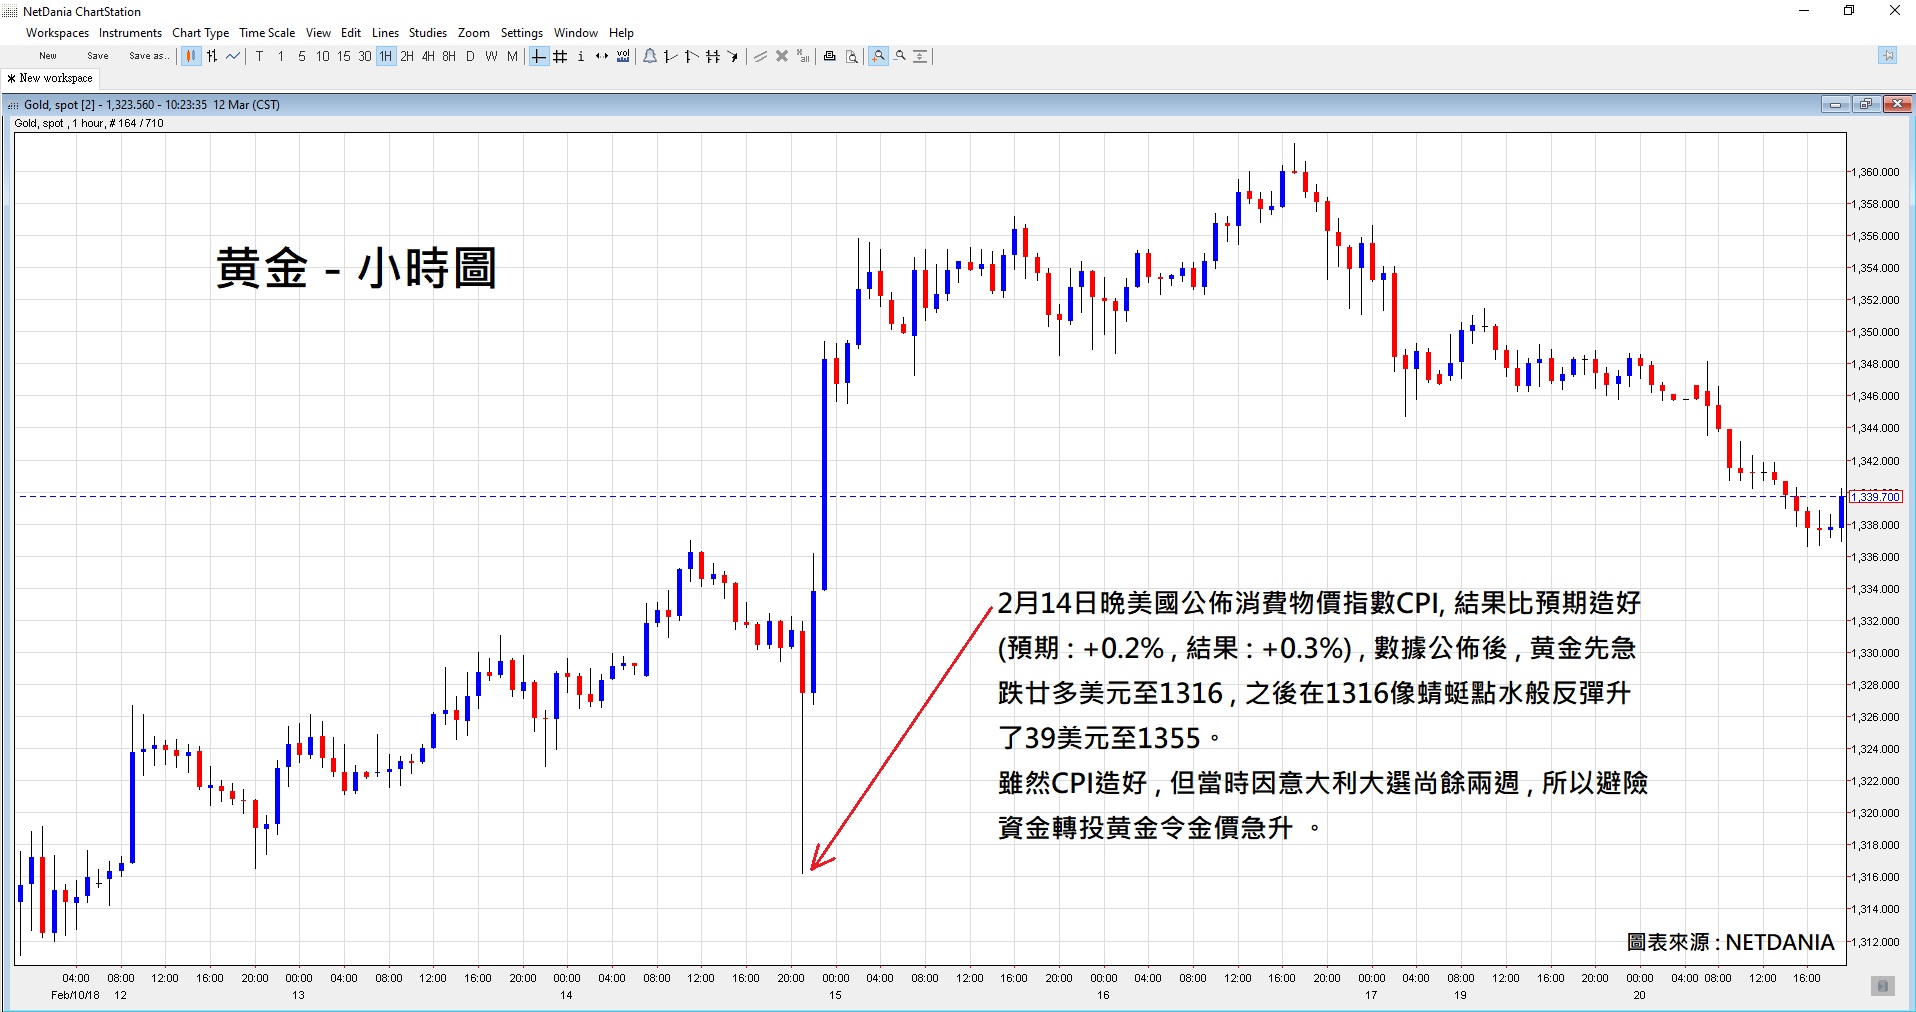Click the 1,339.700 current price label
Screen dimensions: 1916x1012
click(x=1875, y=497)
